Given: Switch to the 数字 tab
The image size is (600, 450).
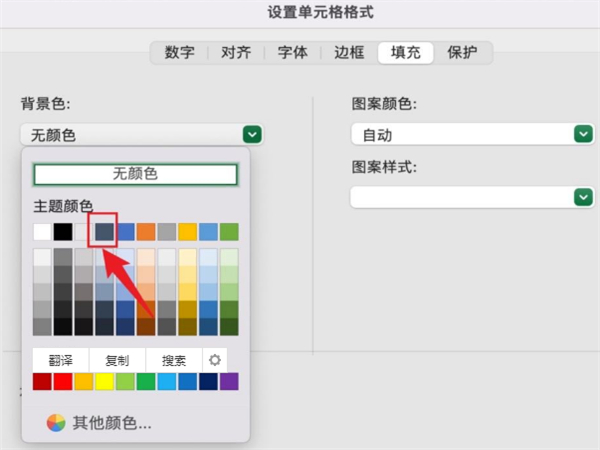Looking at the screenshot, I should (x=179, y=52).
